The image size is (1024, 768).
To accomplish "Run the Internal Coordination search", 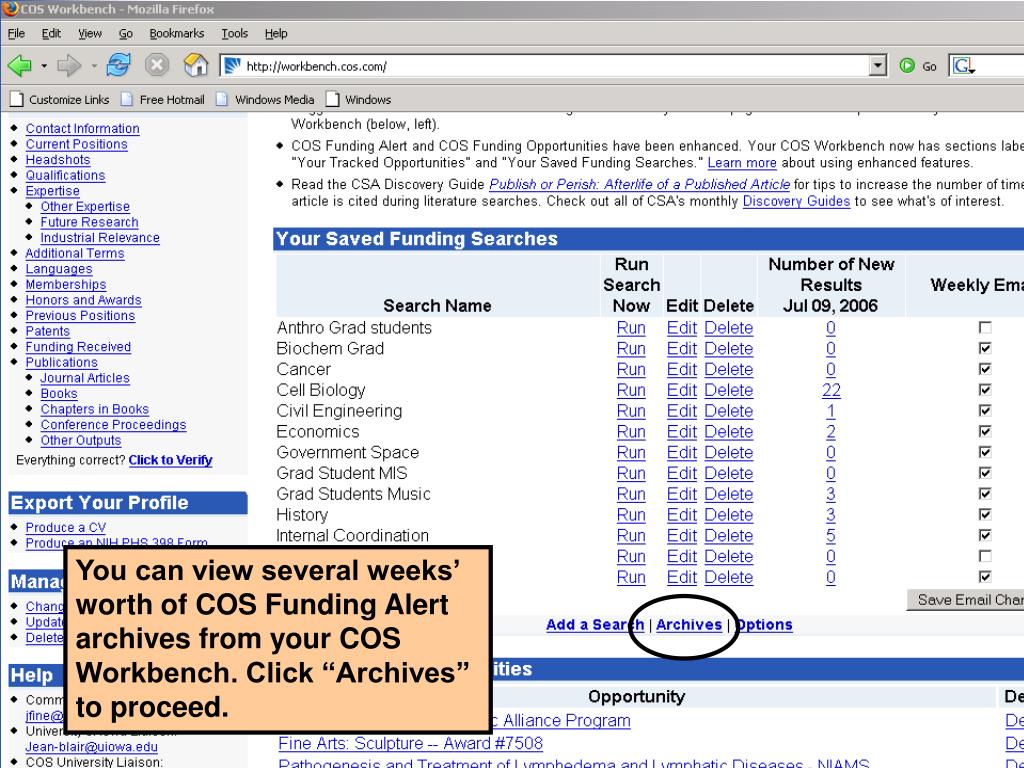I will pyautogui.click(x=631, y=536).
